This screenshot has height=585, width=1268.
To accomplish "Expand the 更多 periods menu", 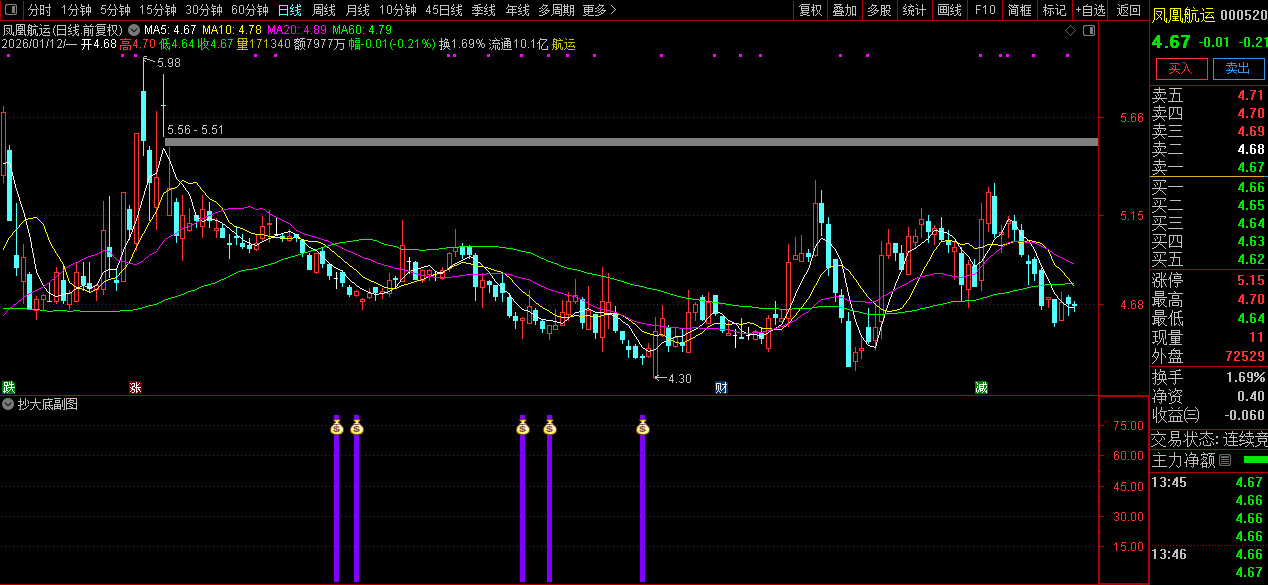I will click(598, 10).
